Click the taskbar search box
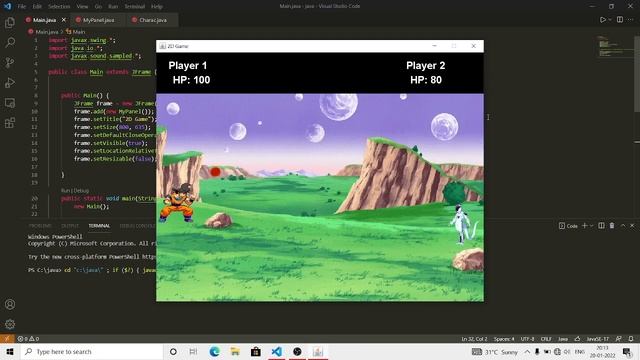The width and height of the screenshot is (640, 360). point(91,351)
